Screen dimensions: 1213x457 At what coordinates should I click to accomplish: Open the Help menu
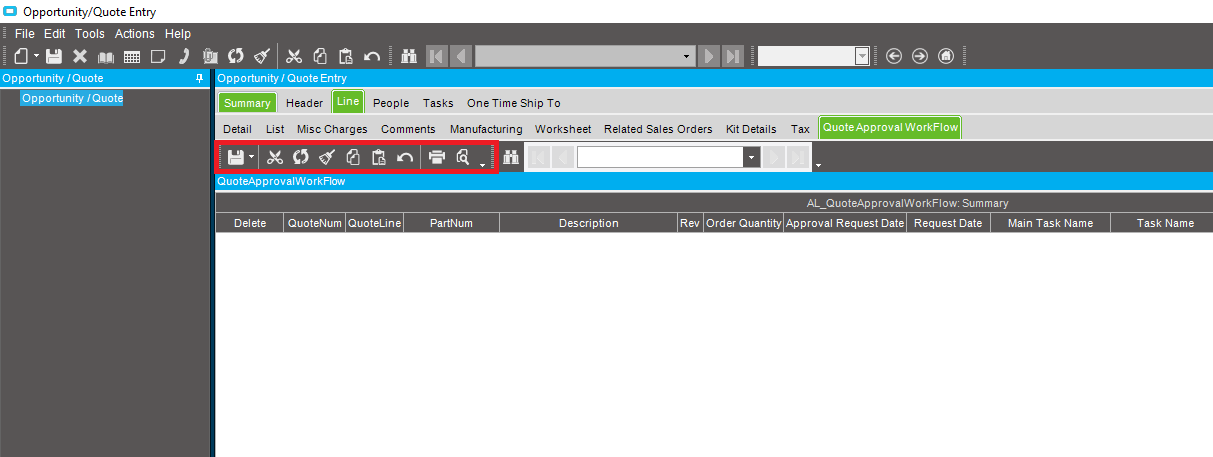[177, 33]
